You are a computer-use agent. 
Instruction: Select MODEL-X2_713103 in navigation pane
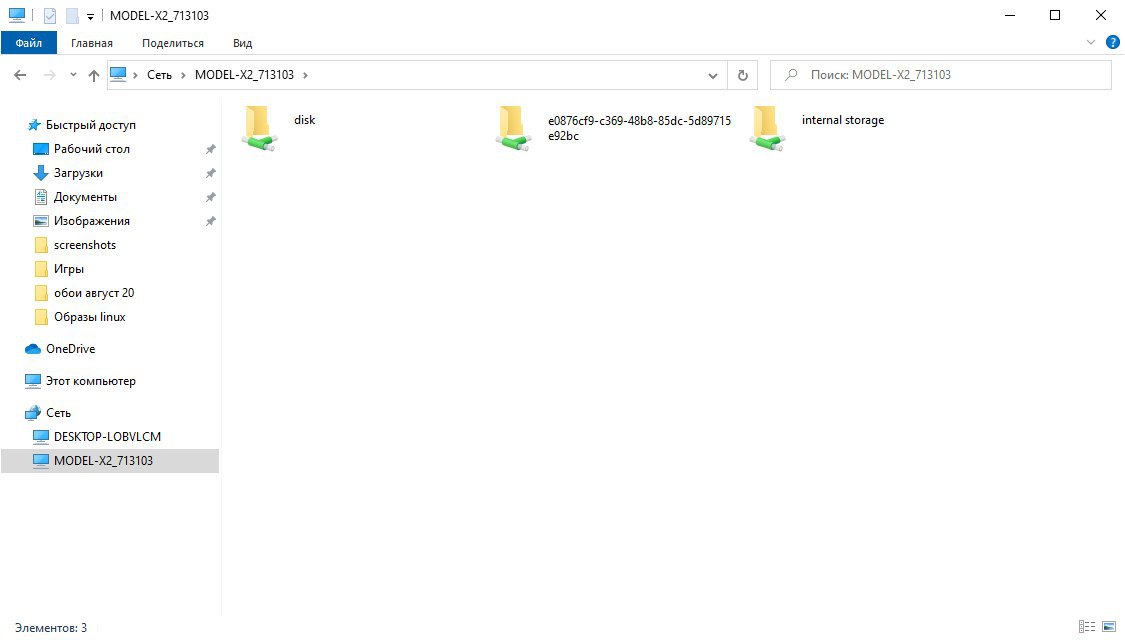click(110, 461)
